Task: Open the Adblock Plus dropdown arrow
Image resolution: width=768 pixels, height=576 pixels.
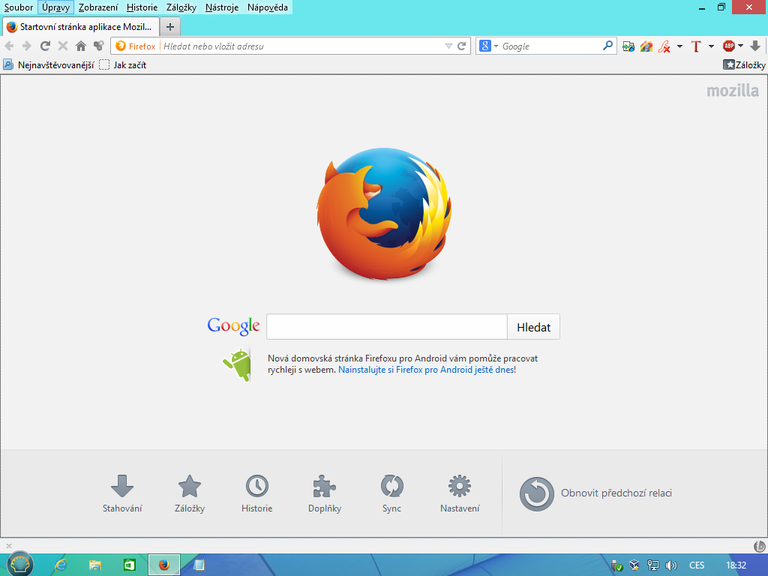Action: pyautogui.click(x=741, y=46)
